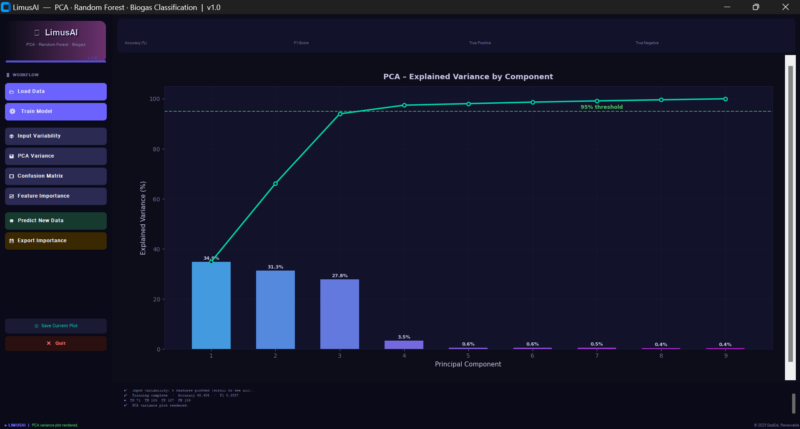The image size is (800, 429).
Task: Click the Input Variability icon
Action: point(11,136)
